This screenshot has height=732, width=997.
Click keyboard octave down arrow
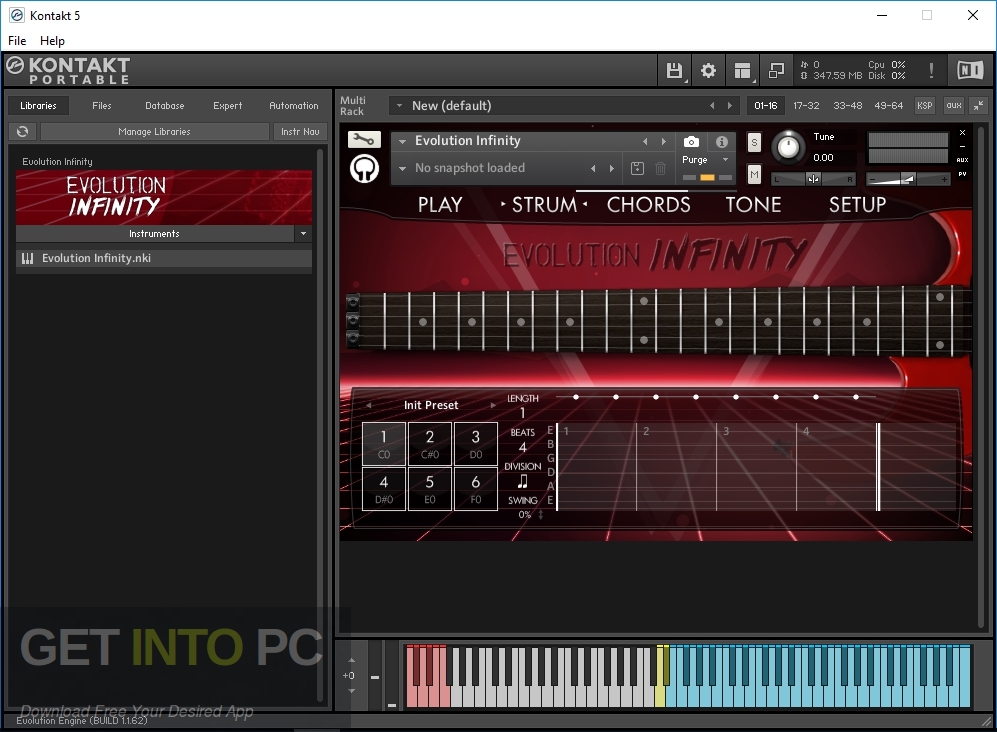tap(352, 691)
